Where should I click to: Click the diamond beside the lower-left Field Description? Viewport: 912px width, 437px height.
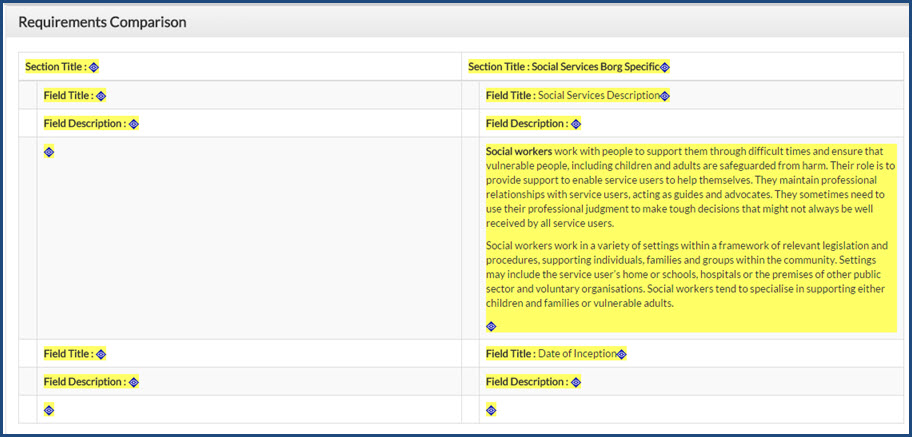point(134,382)
